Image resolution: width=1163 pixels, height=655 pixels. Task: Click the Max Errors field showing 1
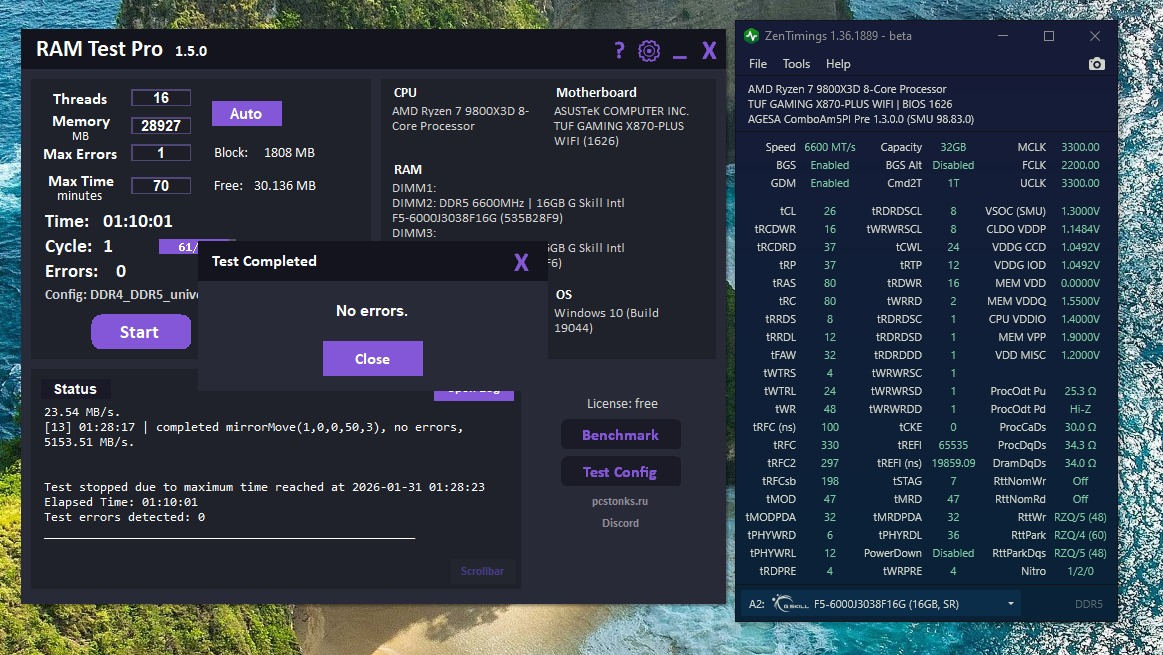tap(161, 153)
